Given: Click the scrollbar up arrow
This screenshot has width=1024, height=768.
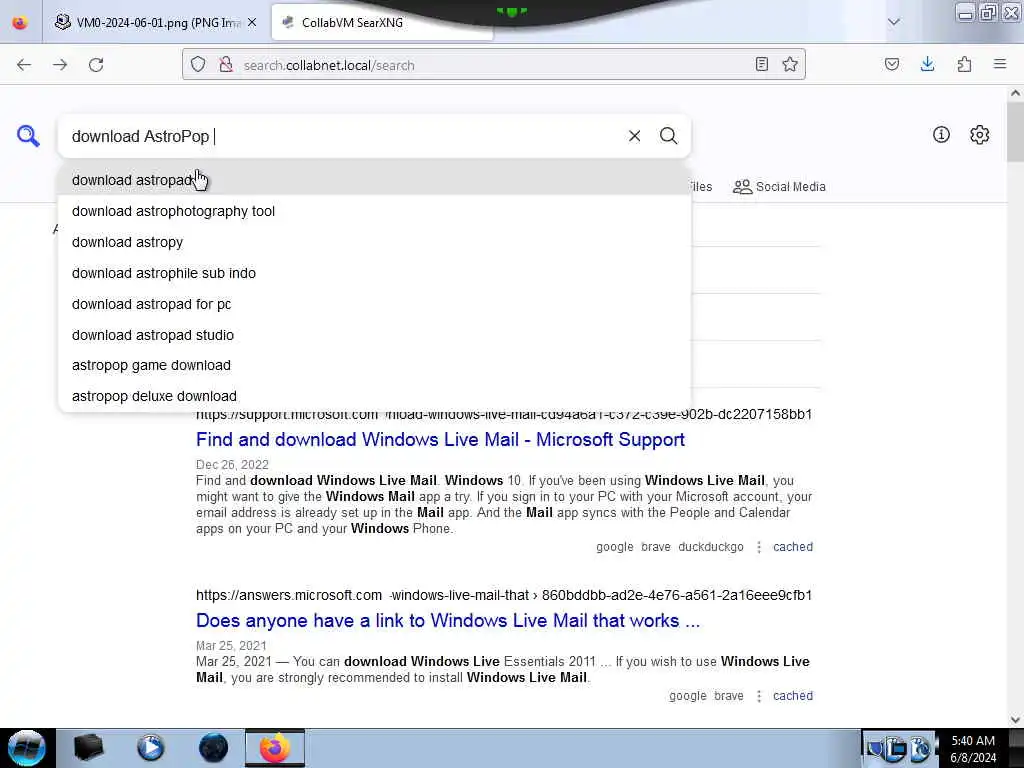Looking at the screenshot, I should (x=1015, y=93).
